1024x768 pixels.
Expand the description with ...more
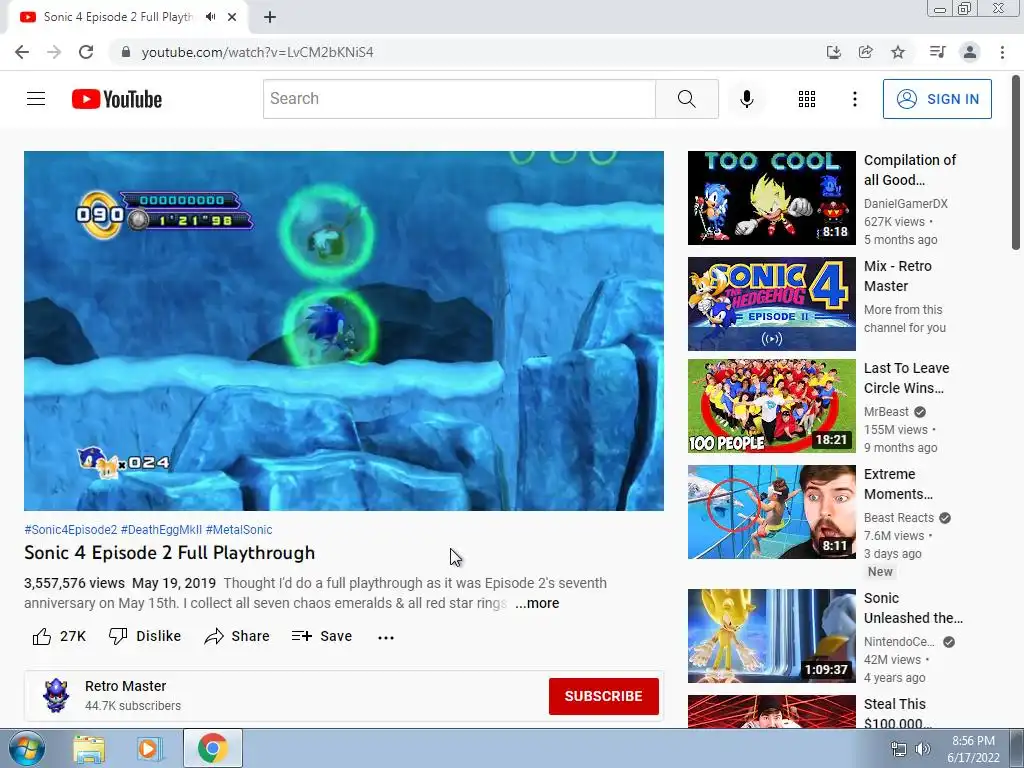point(537,603)
